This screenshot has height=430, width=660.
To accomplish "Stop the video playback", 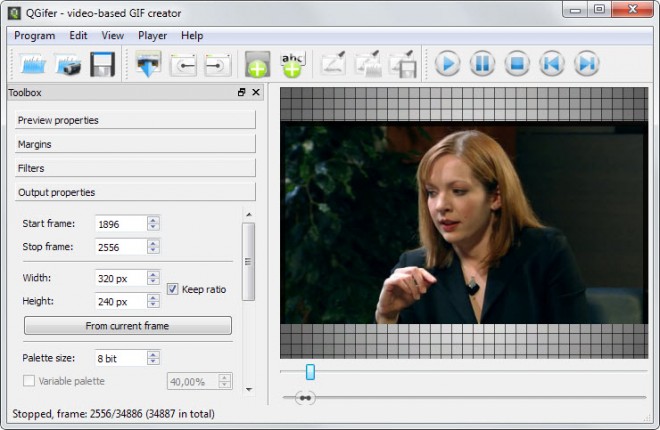I will 517,64.
